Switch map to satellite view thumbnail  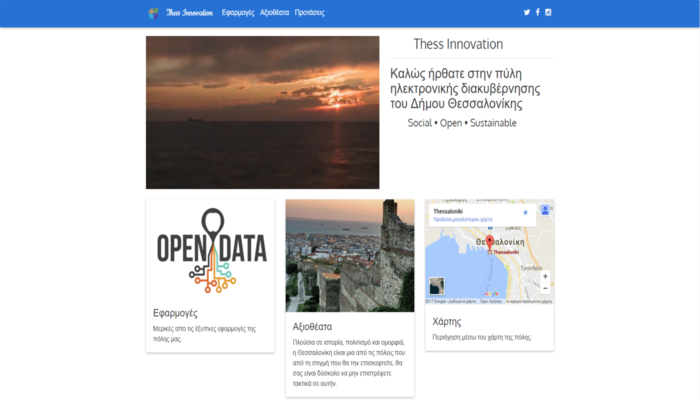(x=436, y=285)
